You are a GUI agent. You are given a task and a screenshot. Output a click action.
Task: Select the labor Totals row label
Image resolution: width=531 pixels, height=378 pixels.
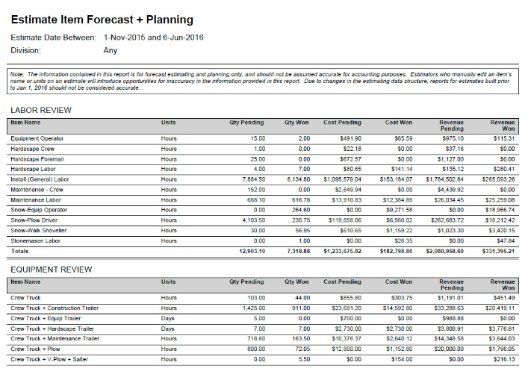pos(19,251)
